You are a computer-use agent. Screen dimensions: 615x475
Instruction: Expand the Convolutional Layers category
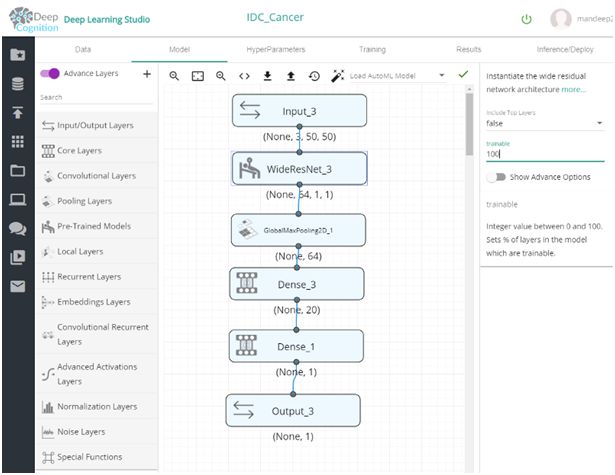point(96,176)
